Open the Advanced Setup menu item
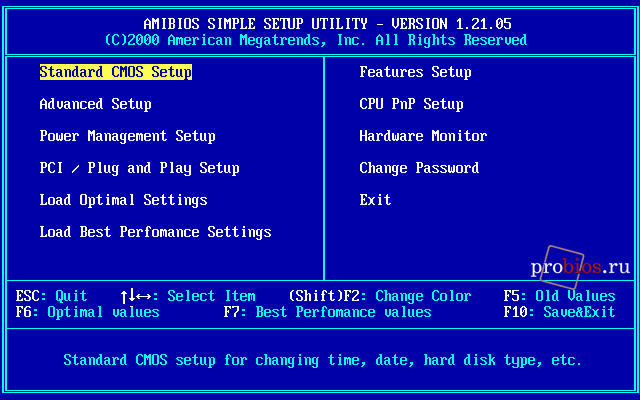 pos(96,104)
